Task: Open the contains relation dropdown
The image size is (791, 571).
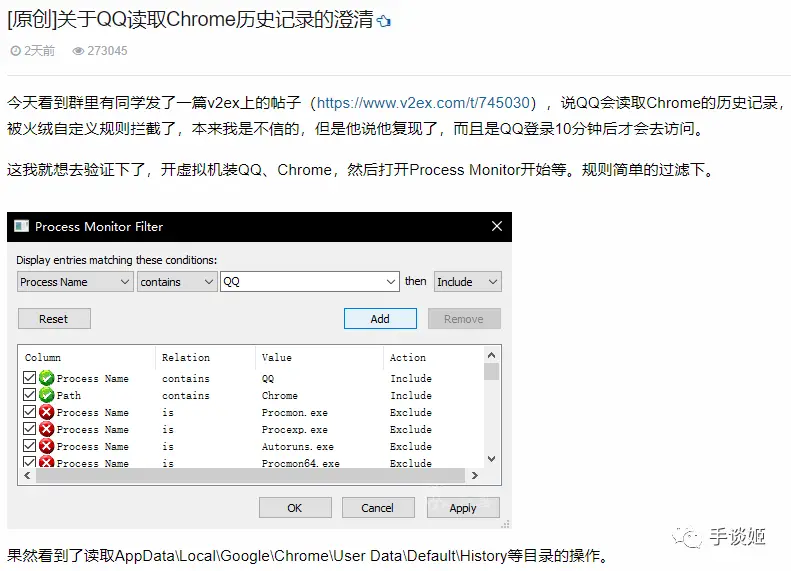Action: (x=177, y=281)
